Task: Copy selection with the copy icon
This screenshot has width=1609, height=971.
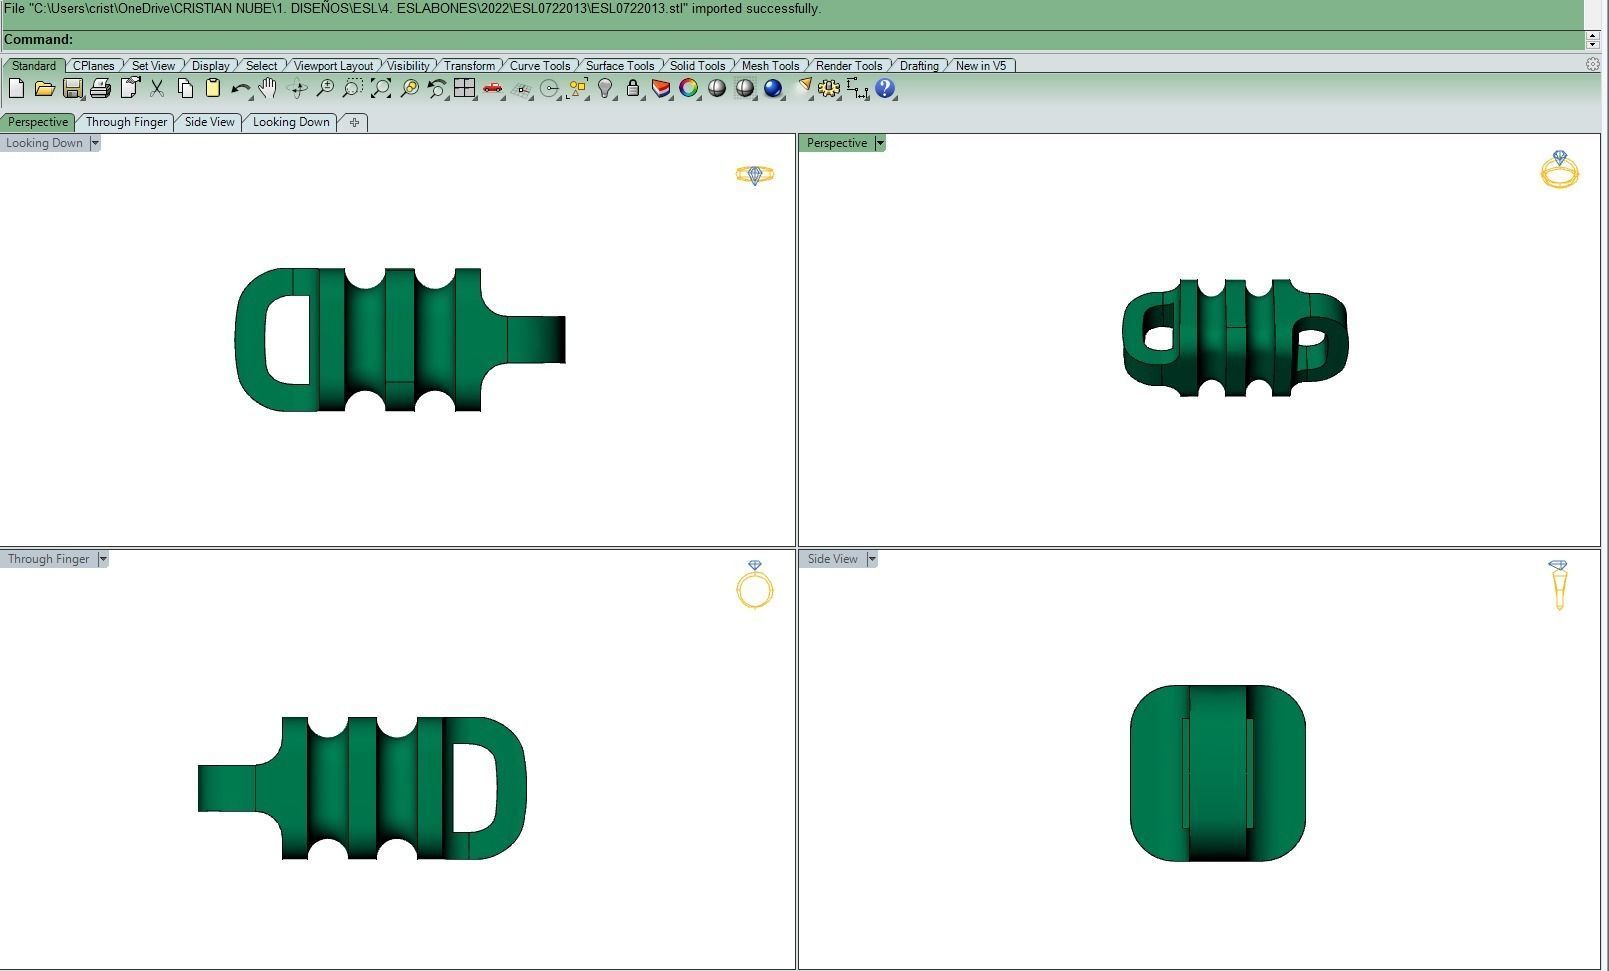Action: click(185, 89)
